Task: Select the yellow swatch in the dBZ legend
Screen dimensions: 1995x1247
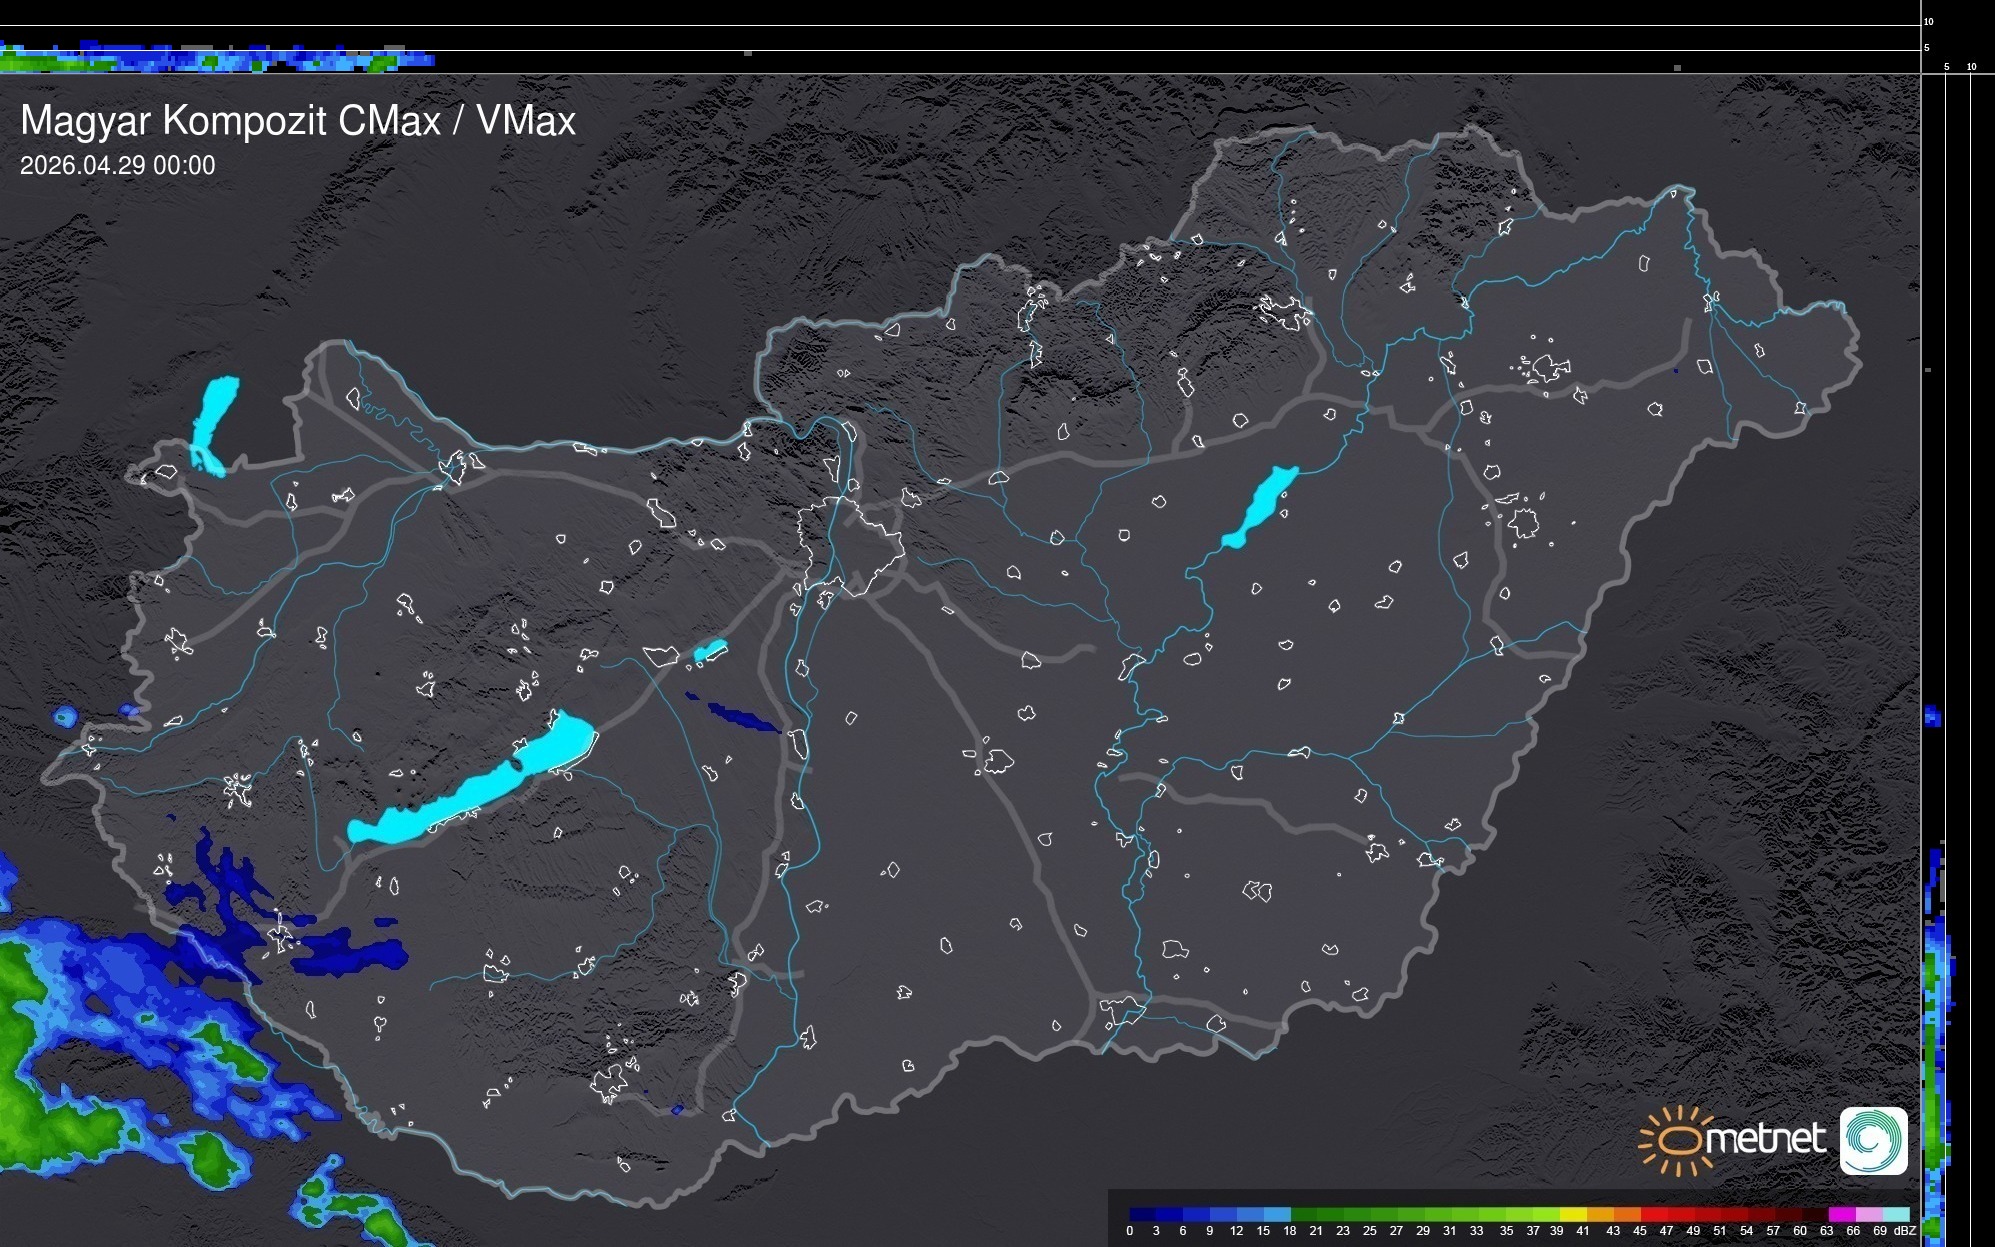Action: coord(1574,1214)
